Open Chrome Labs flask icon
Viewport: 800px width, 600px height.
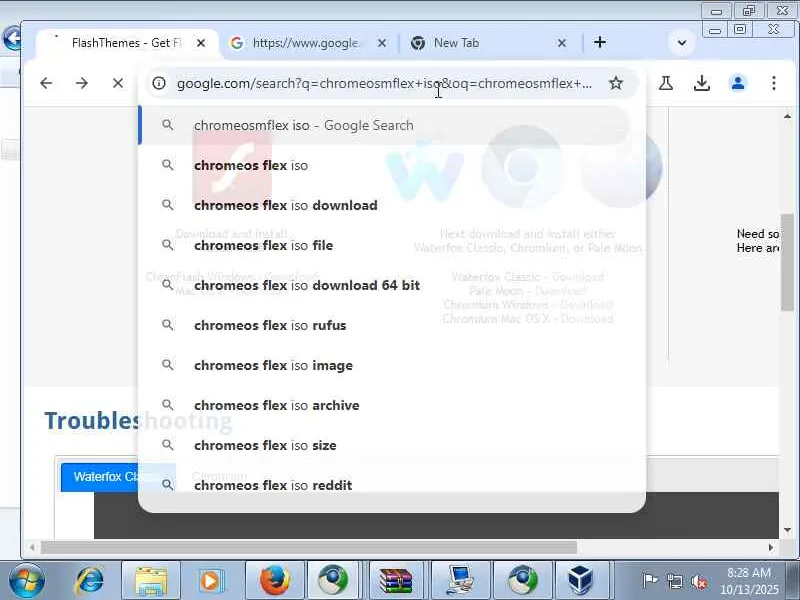pos(666,83)
